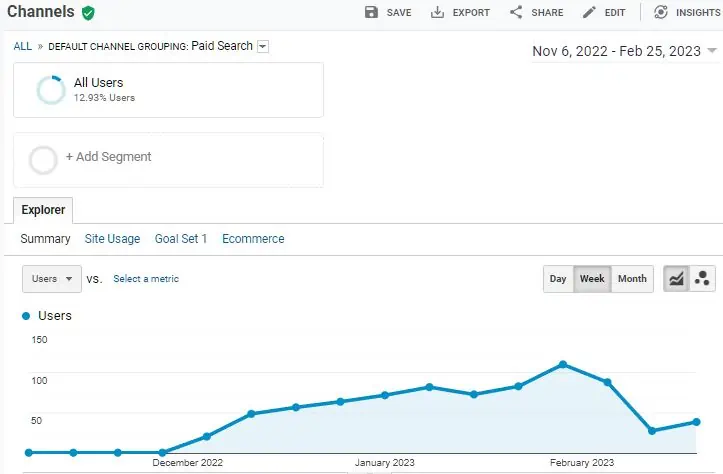Switch to motion chart dots icon
Image resolution: width=723 pixels, height=474 pixels.
[702, 279]
